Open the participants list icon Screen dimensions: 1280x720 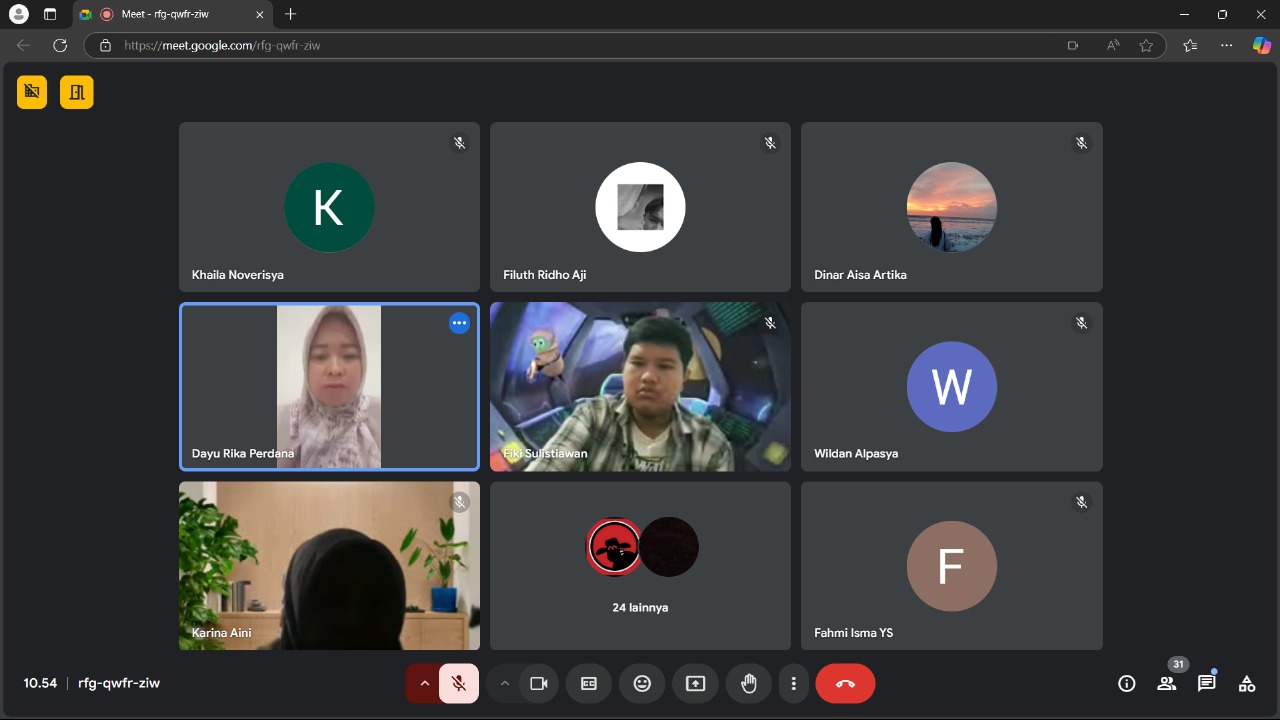[x=1166, y=684]
